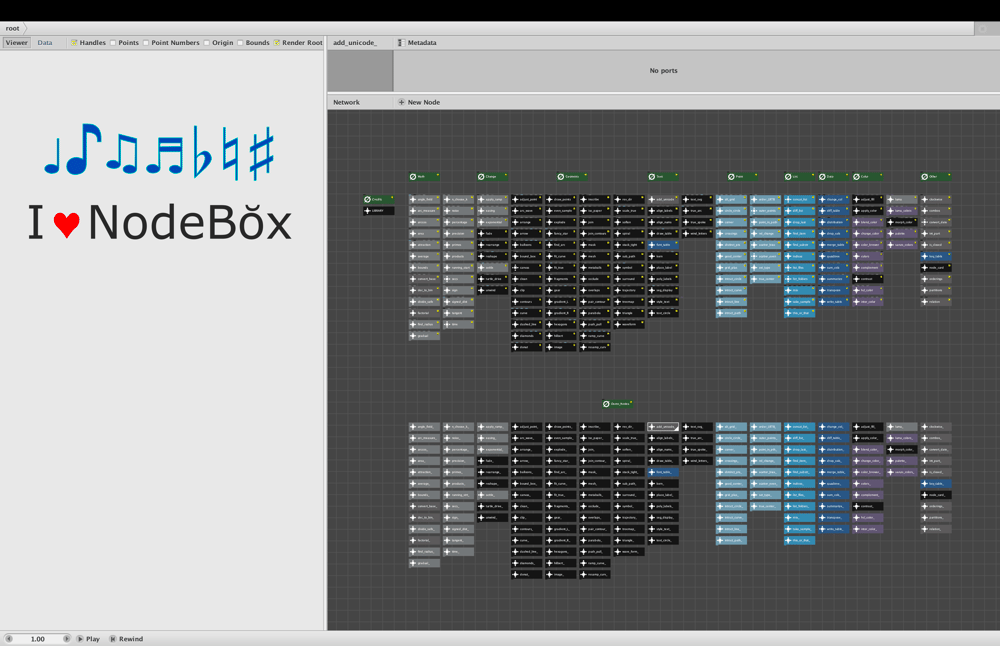
Task: Select the black LIBRARY node
Action: pos(378,210)
